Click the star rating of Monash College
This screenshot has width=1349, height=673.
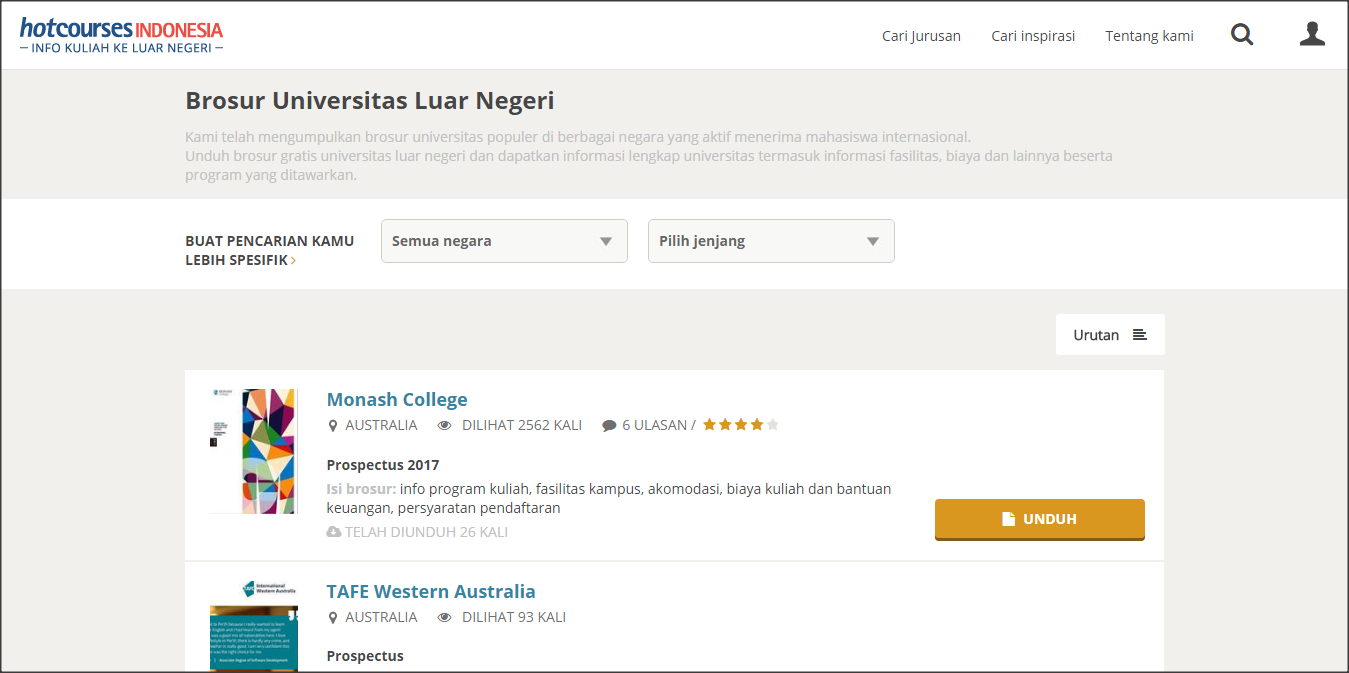point(740,425)
